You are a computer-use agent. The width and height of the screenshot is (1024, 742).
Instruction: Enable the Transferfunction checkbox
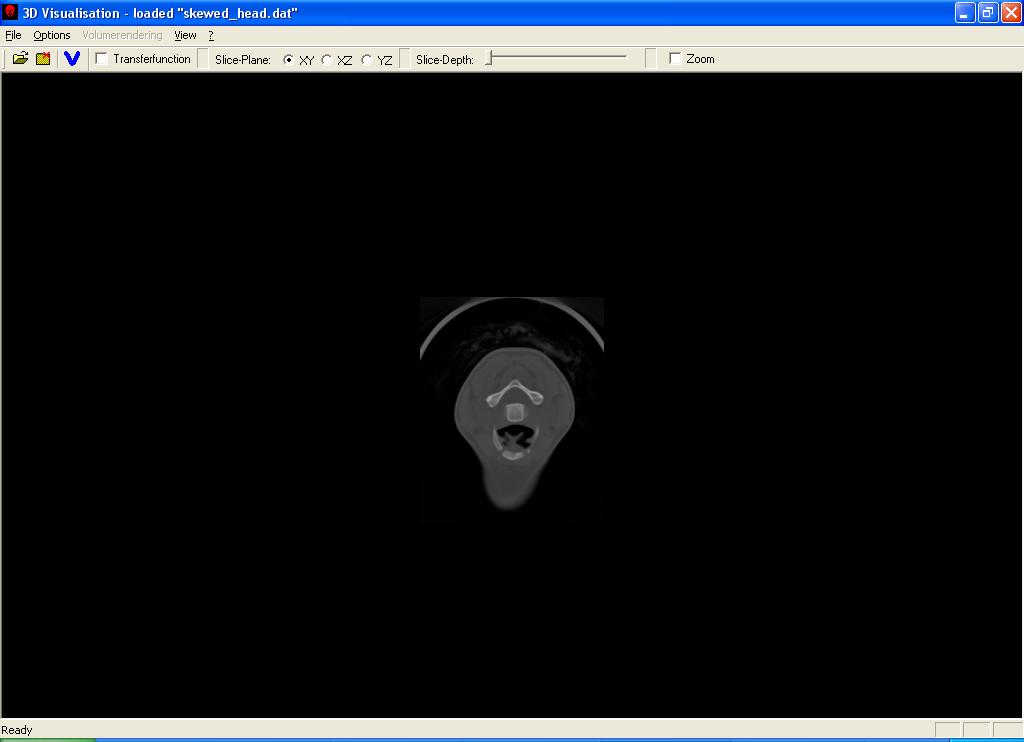point(102,59)
